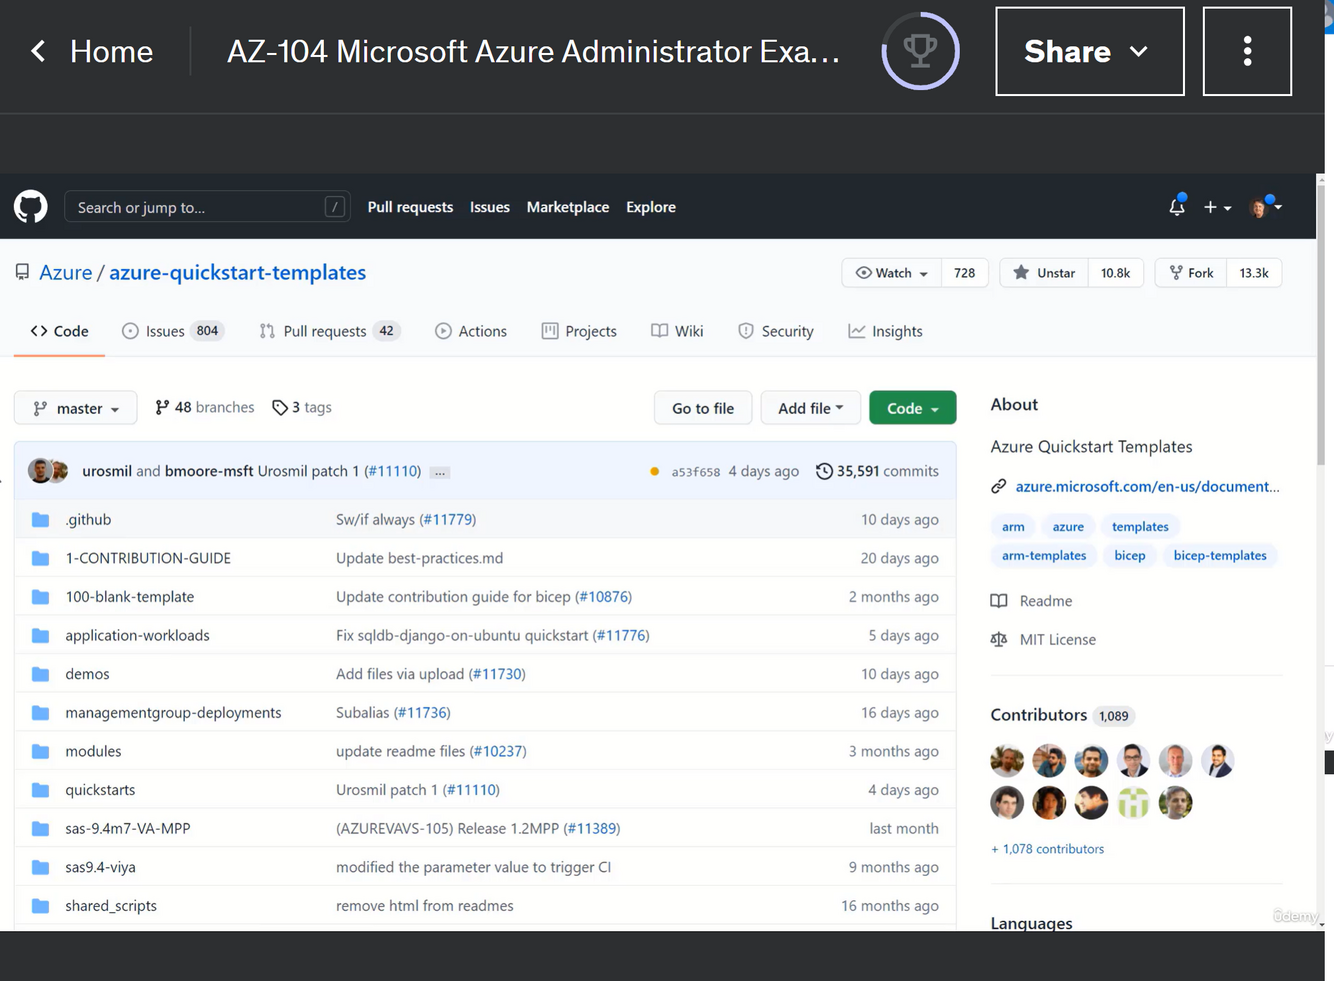The height and width of the screenshot is (981, 1334).
Task: Open the three-dot more options menu
Action: point(1247,51)
